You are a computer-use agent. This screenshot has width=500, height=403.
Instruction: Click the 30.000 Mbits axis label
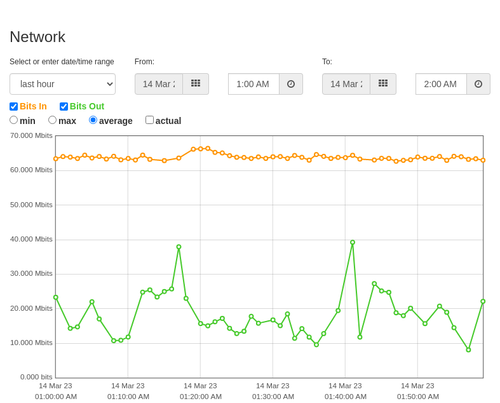click(x=31, y=274)
